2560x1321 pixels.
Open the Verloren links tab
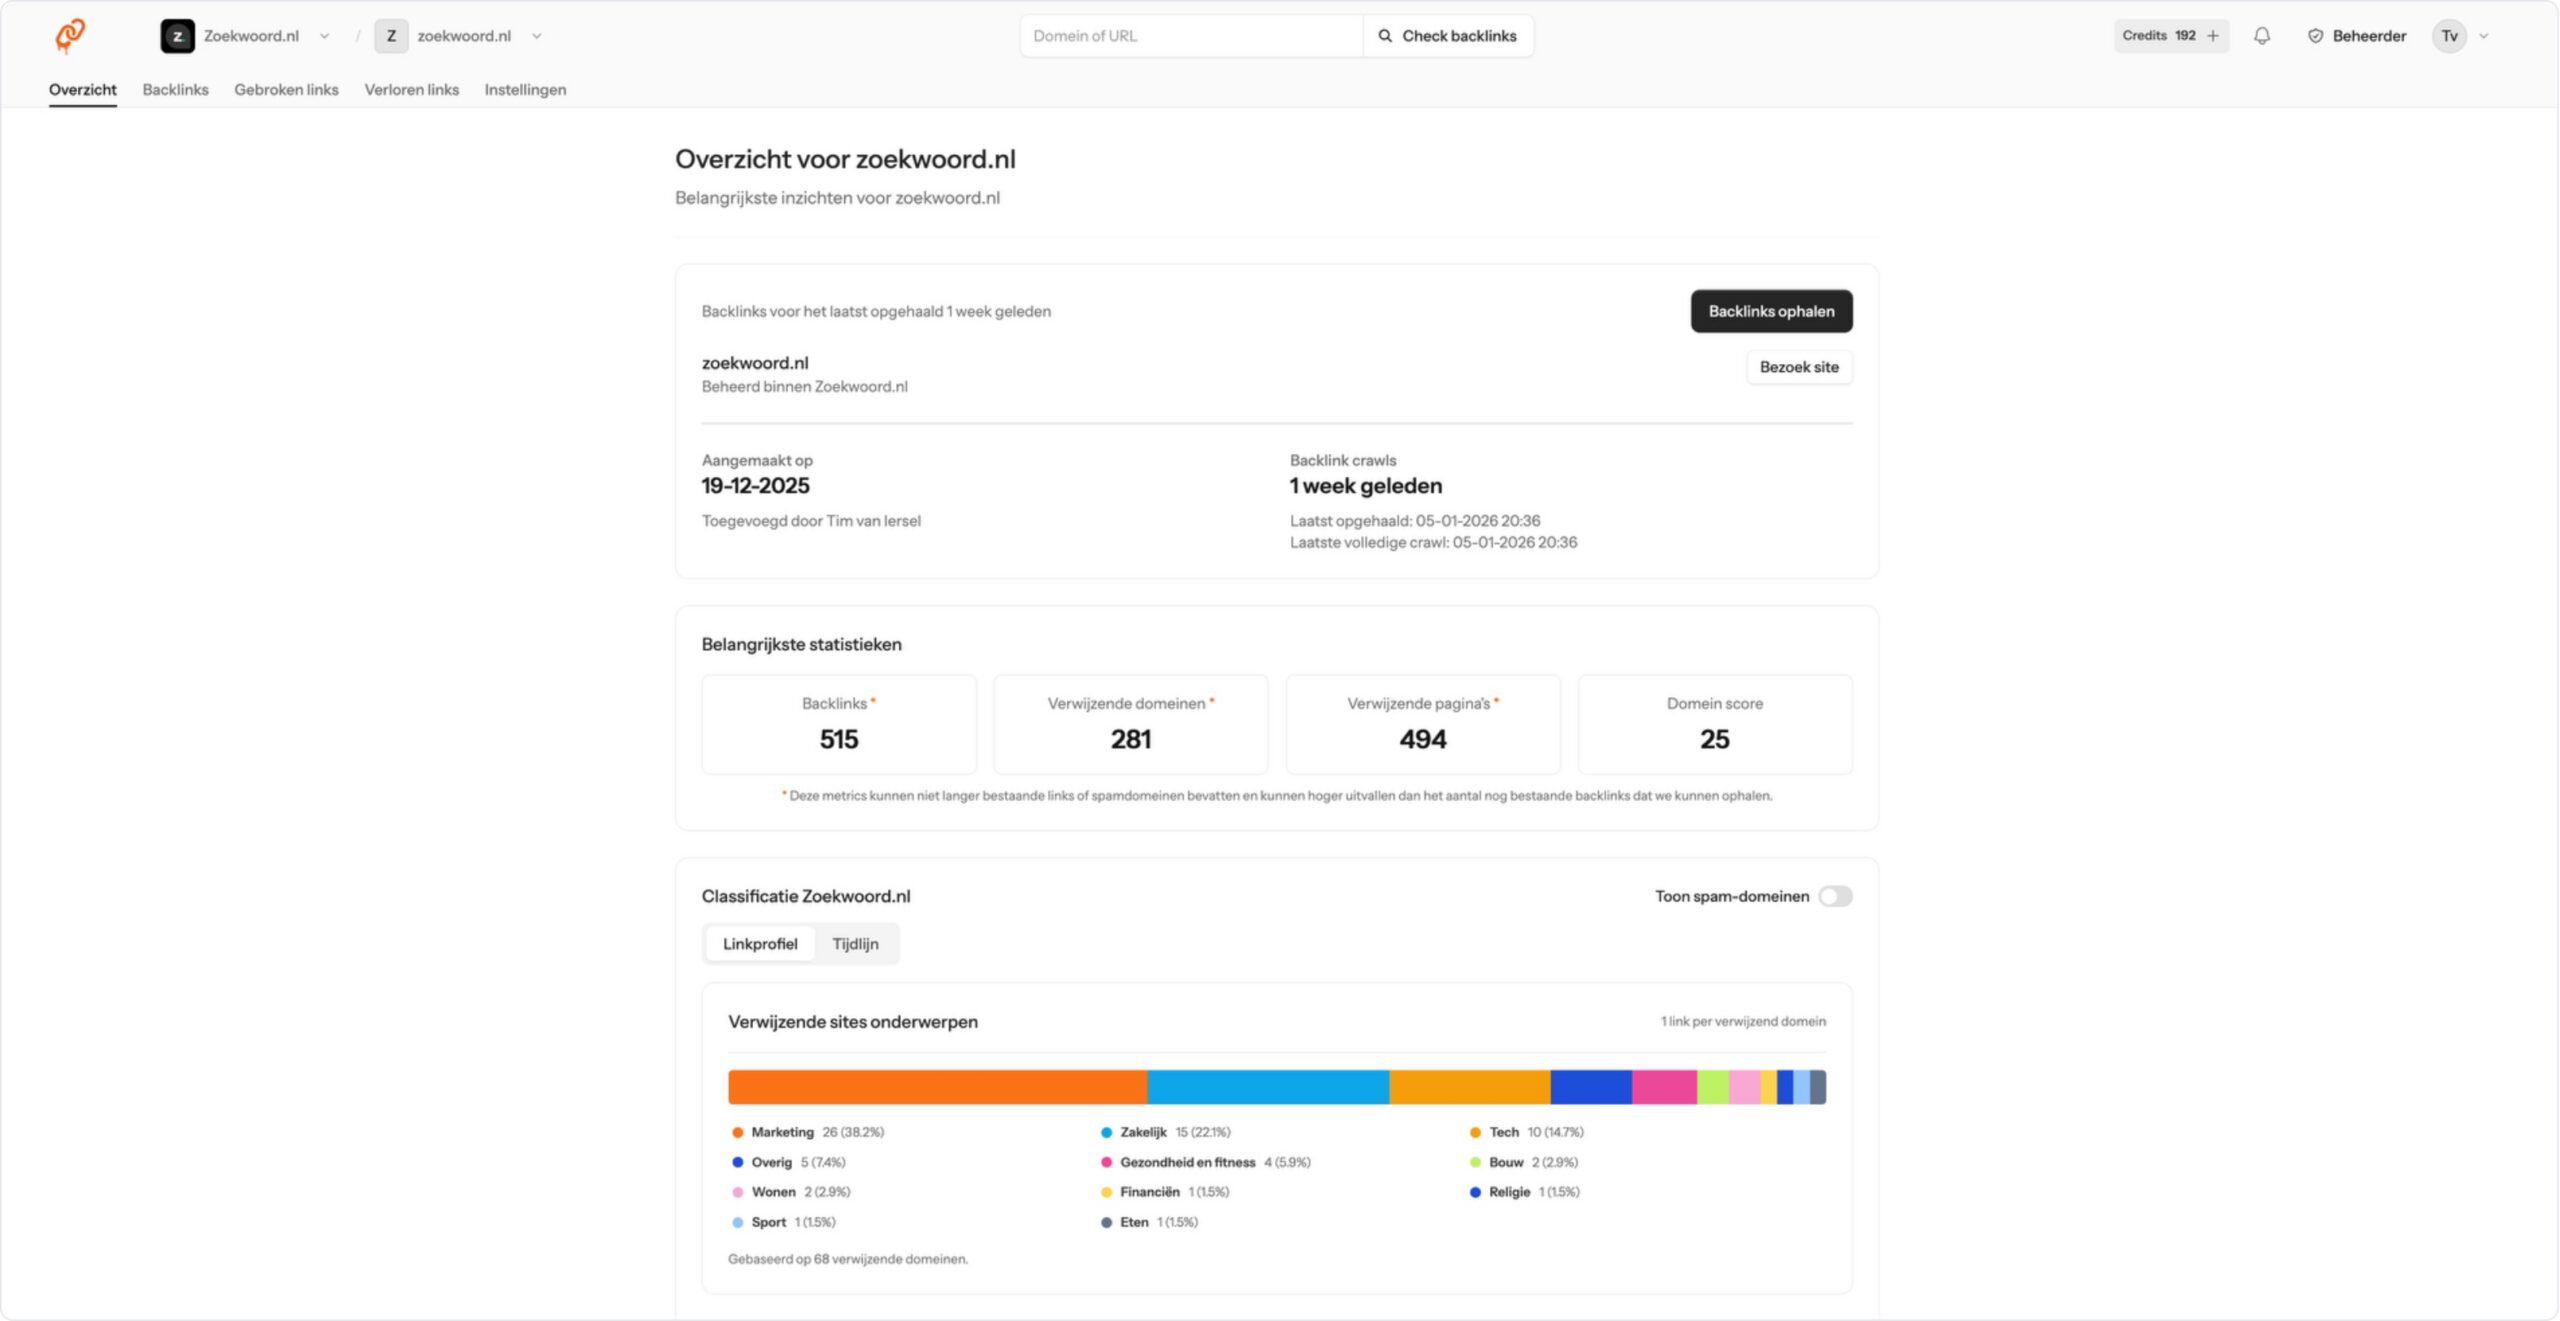tap(412, 89)
